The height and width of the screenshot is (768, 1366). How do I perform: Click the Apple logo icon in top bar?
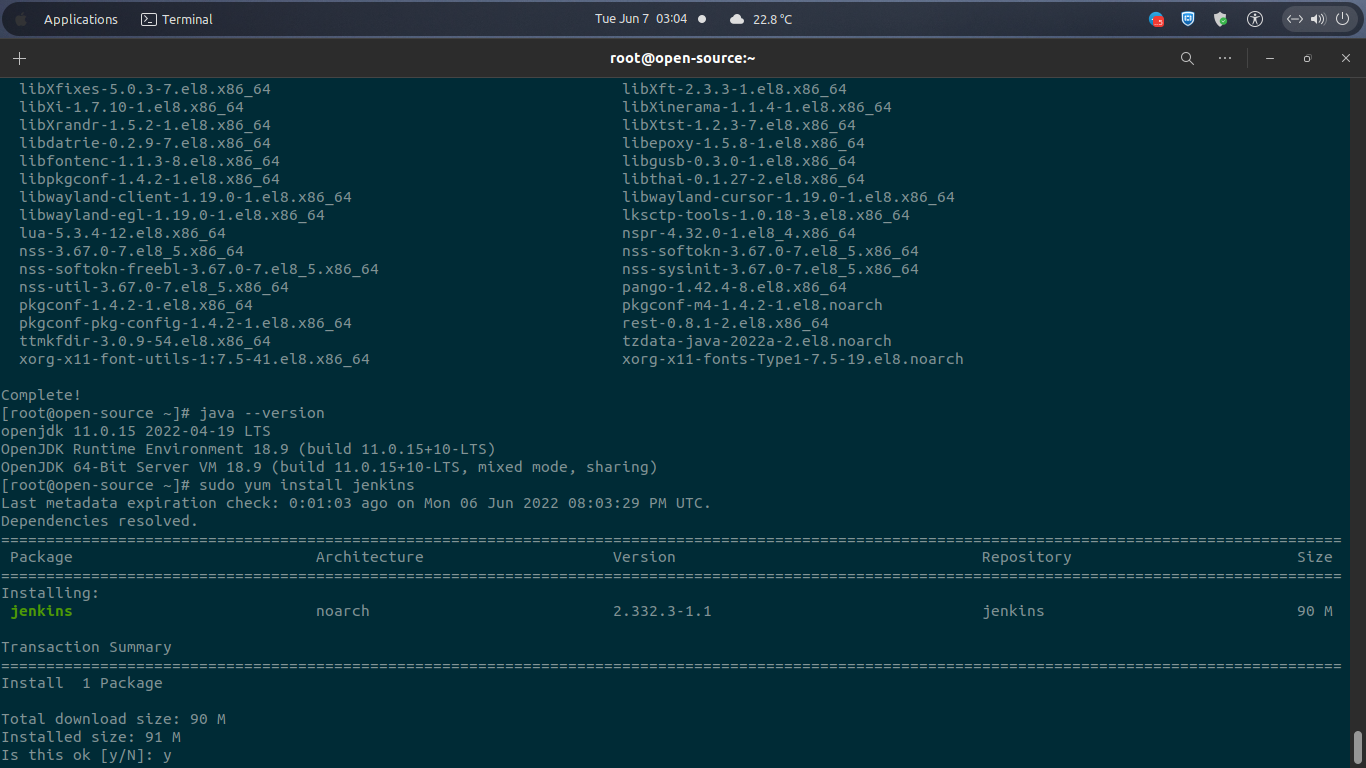point(21,19)
